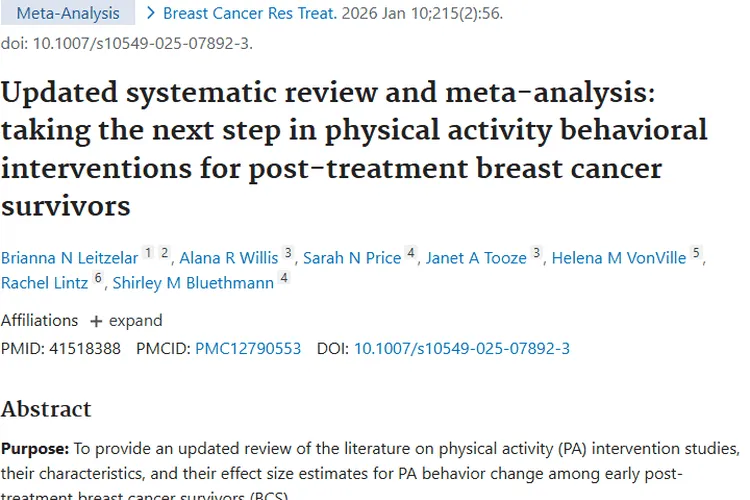This screenshot has width=750, height=500.
Task: Open the DOI 10.1007/s10549-025-07892-3 link
Action: [x=462, y=349]
